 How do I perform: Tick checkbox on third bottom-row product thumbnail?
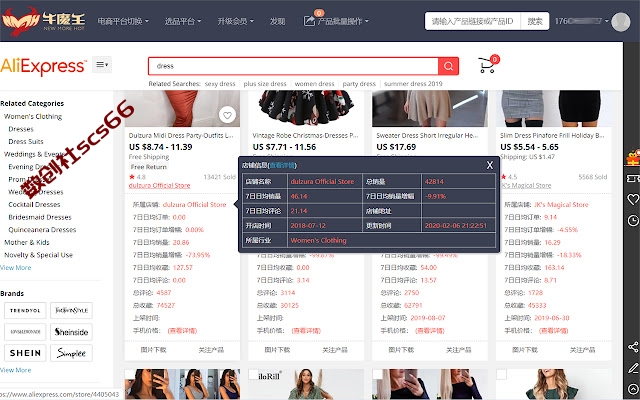point(377,374)
